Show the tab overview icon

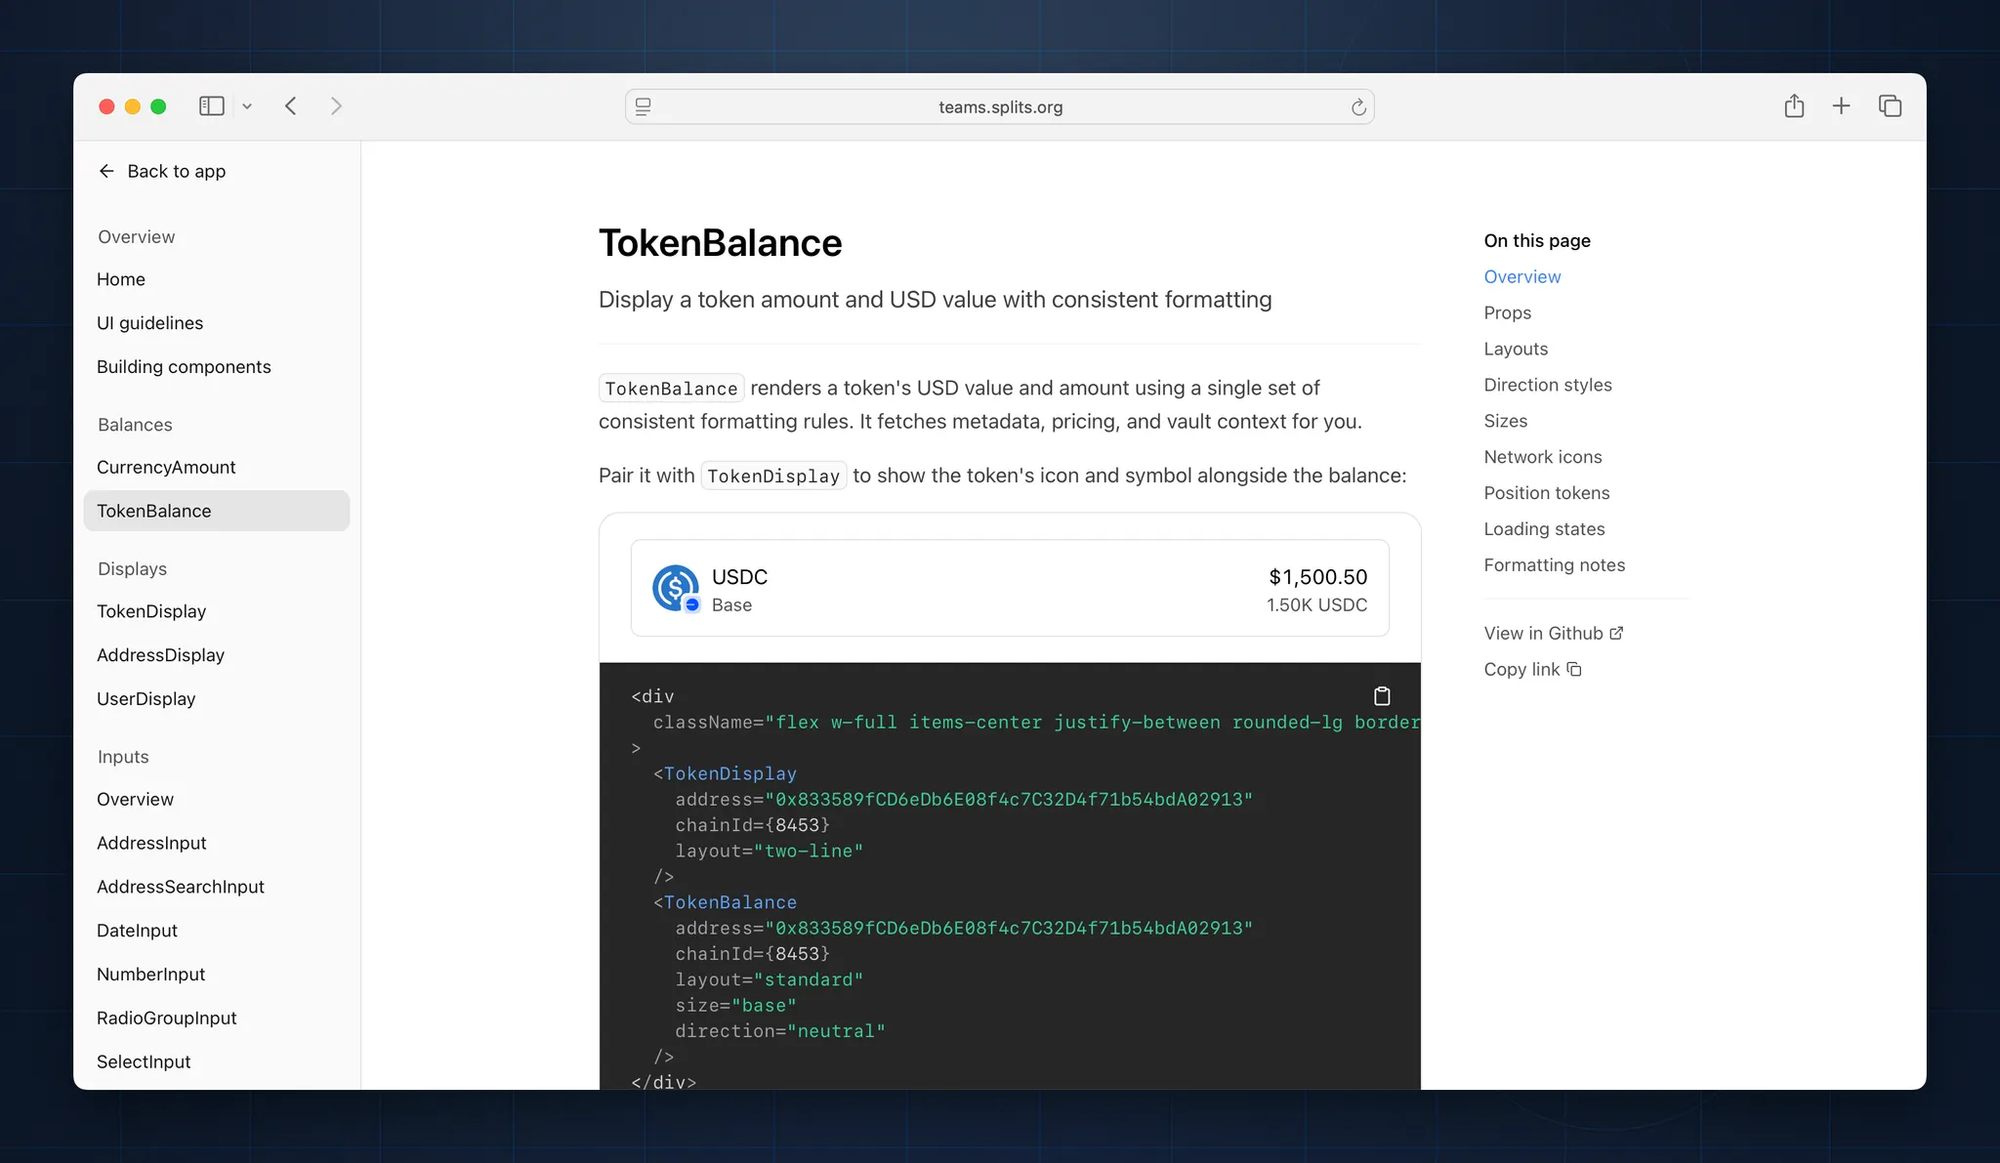[x=1889, y=106]
